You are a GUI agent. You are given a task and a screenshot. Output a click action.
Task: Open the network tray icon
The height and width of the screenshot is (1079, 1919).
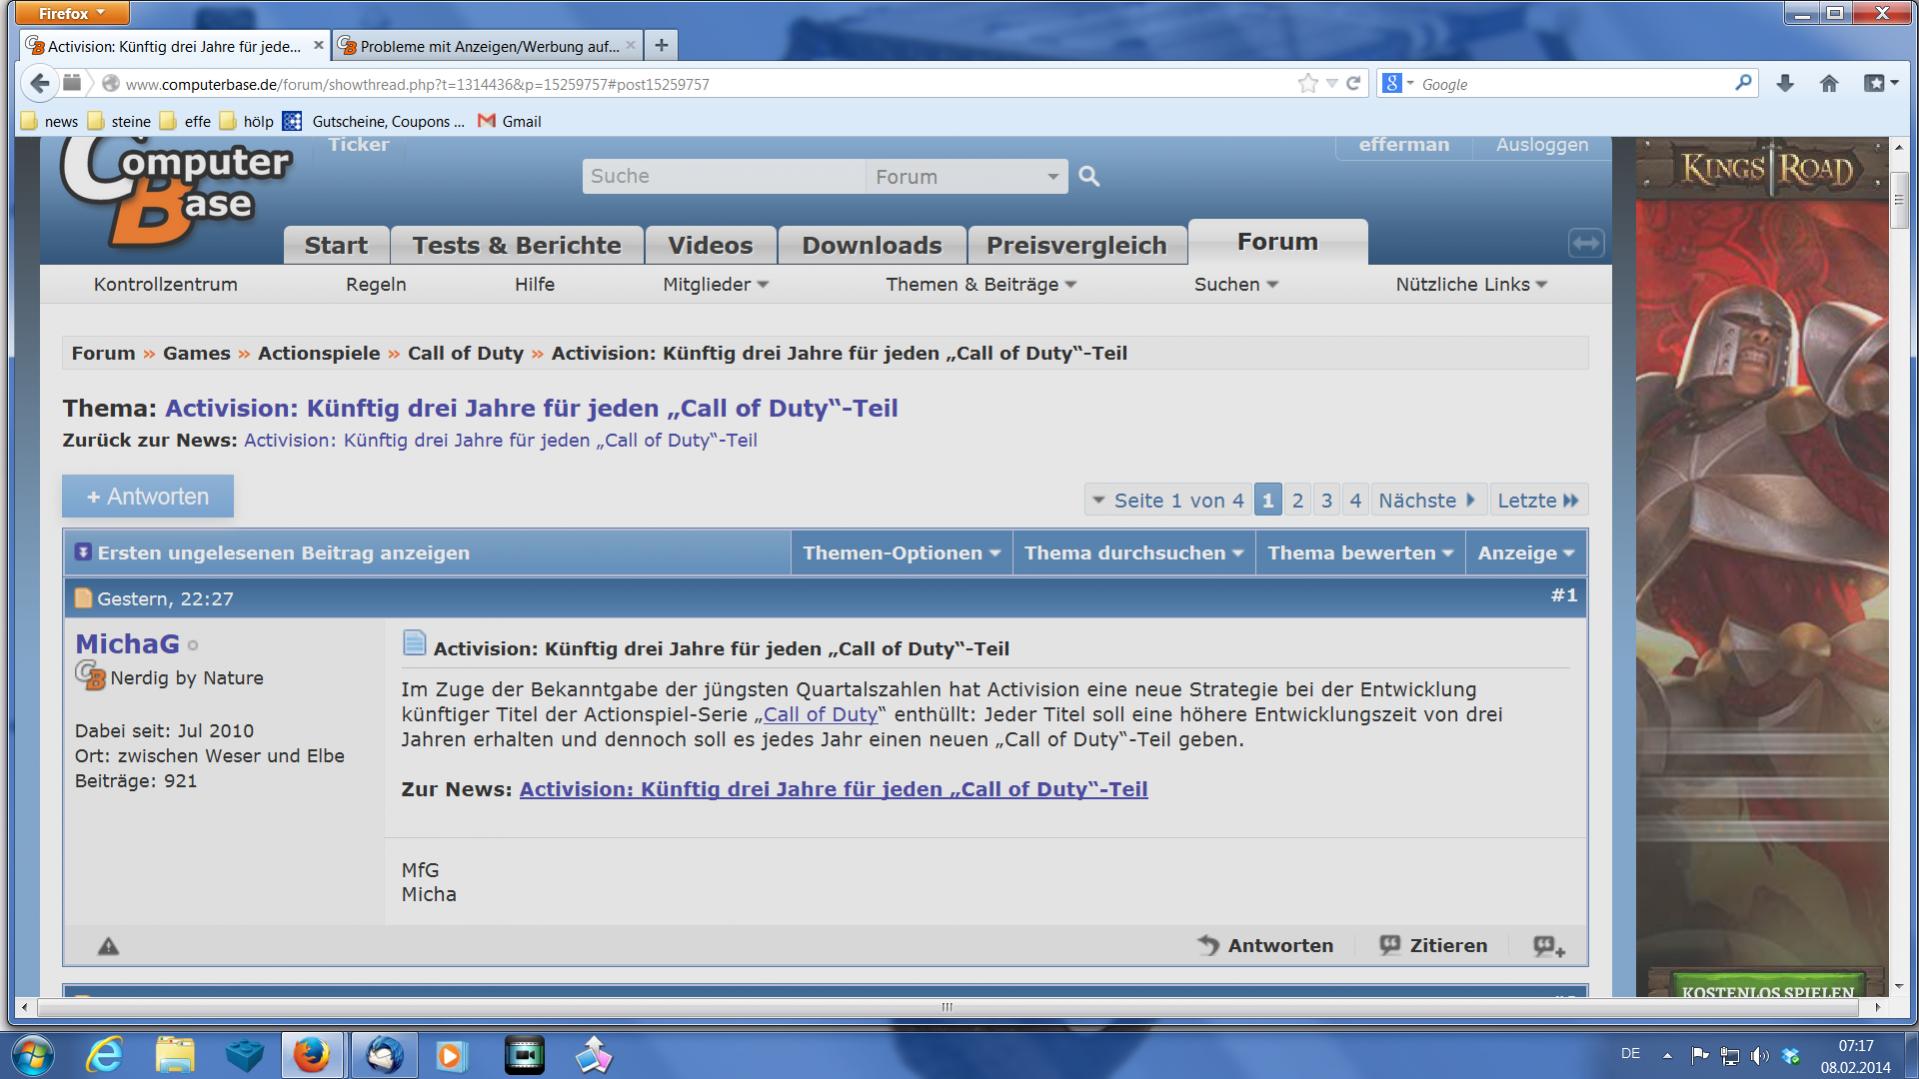click(x=1729, y=1055)
